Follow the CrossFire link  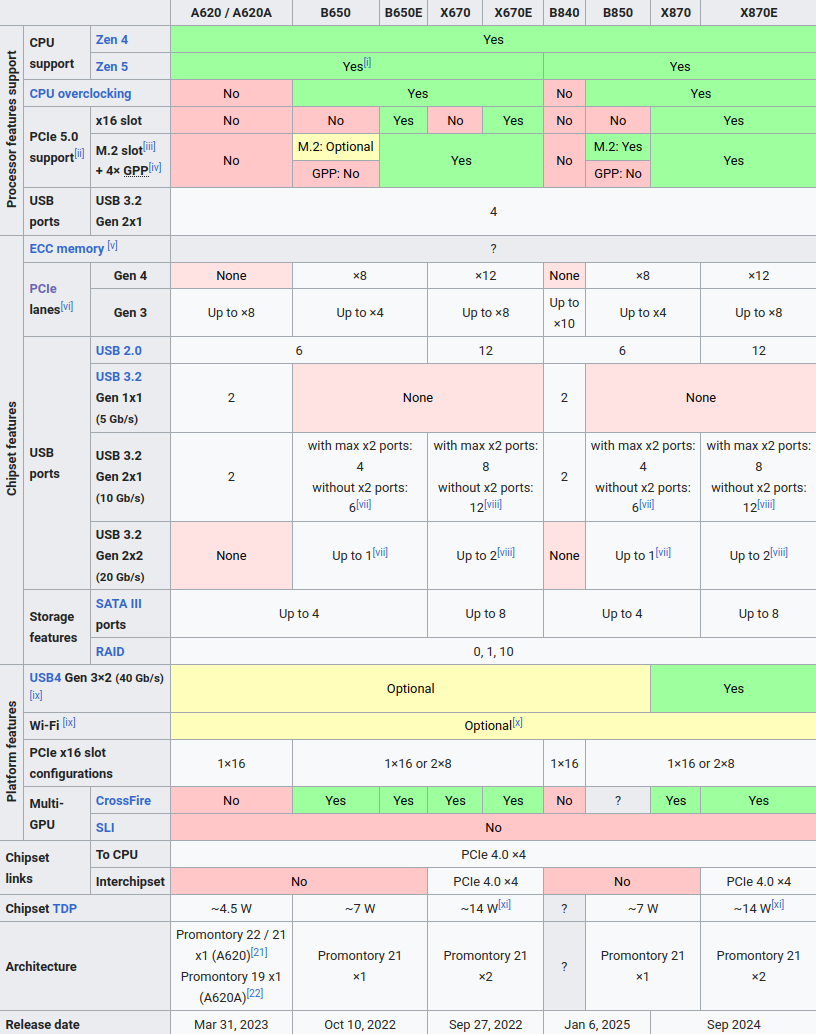pos(123,801)
